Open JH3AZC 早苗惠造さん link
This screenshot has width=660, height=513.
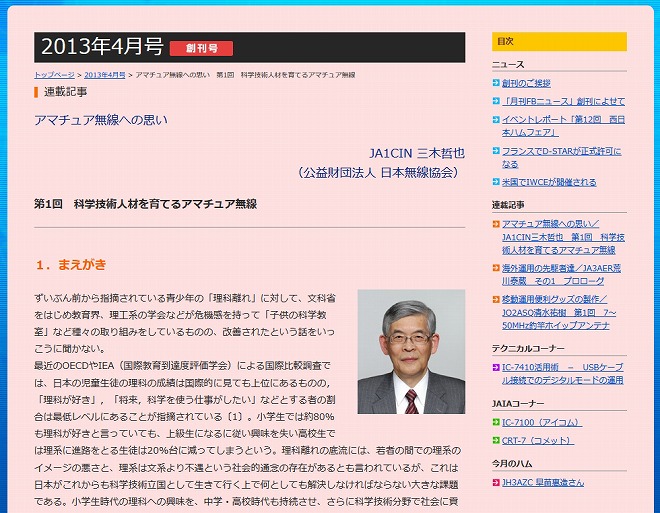point(543,483)
